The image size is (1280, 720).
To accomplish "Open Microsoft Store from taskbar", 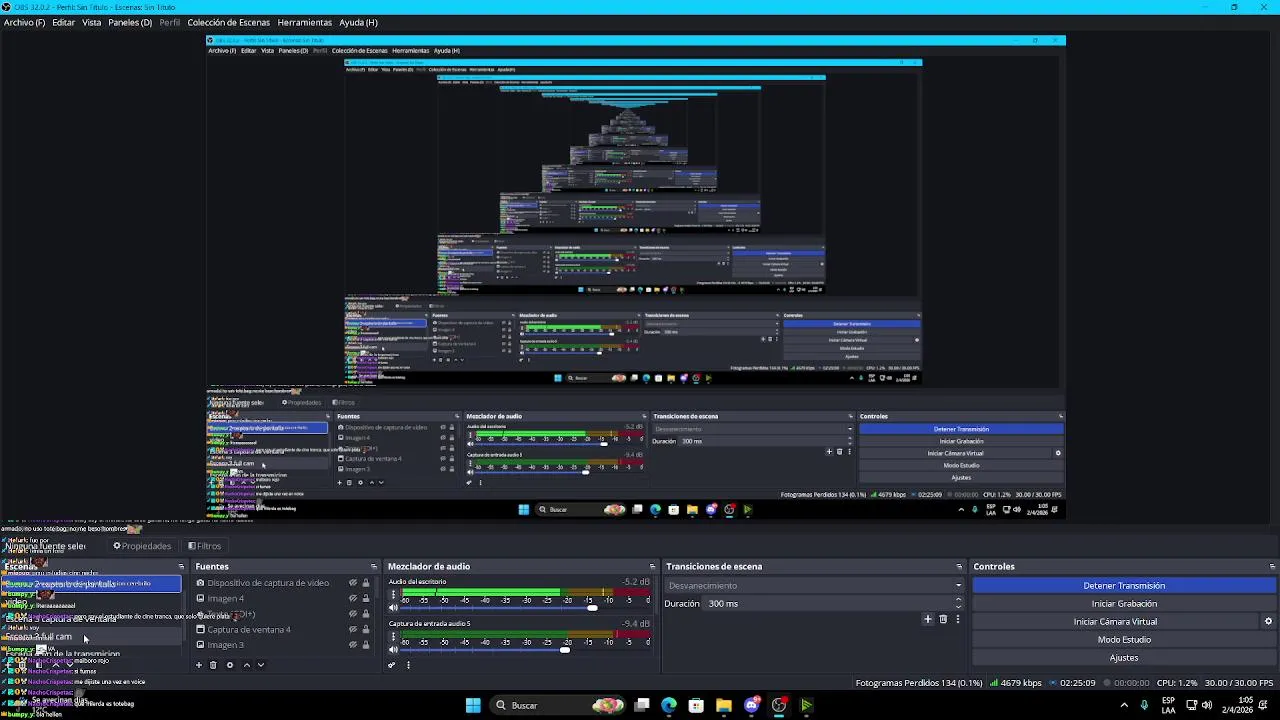I will [696, 705].
